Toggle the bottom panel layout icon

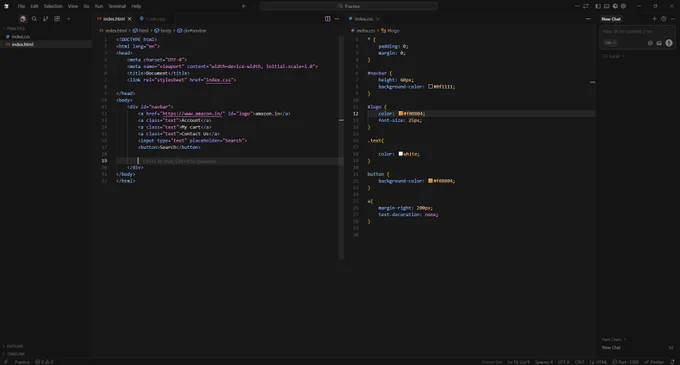click(607, 6)
